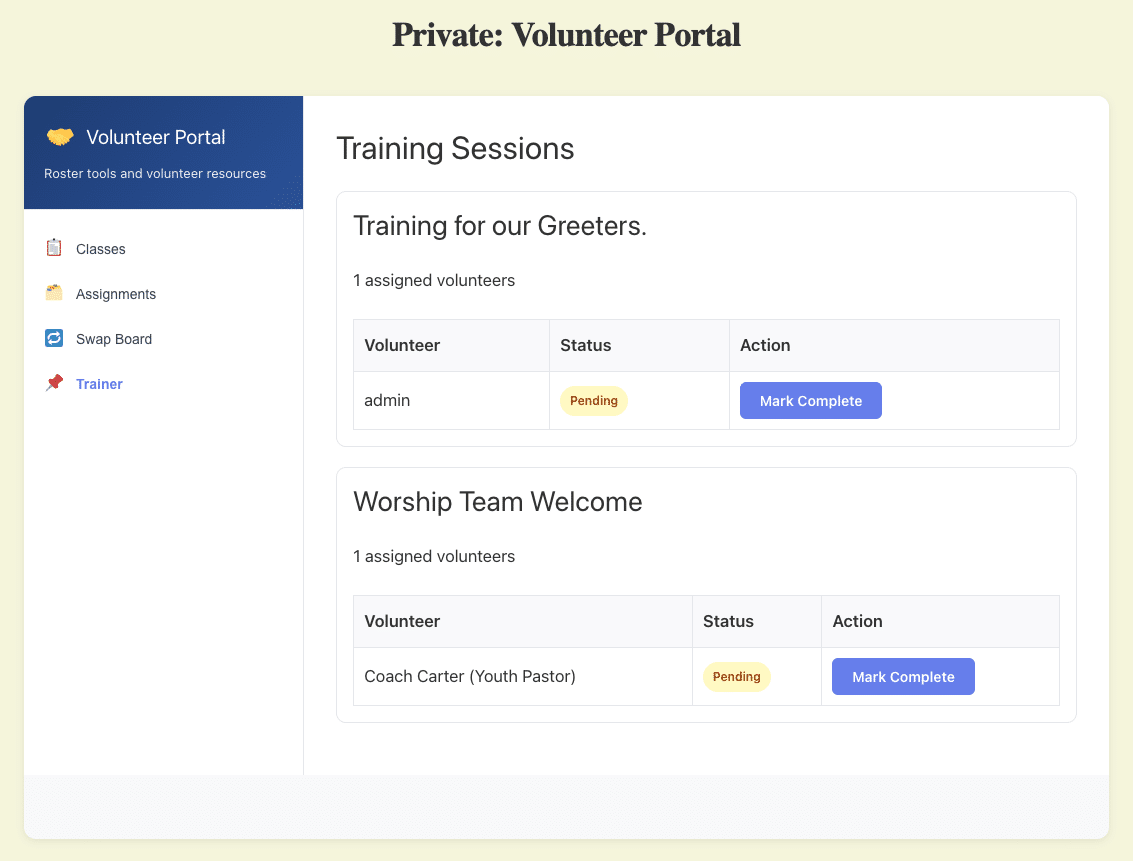1133x861 pixels.
Task: Click the Pending badge for Coach Carter
Action: (x=736, y=677)
